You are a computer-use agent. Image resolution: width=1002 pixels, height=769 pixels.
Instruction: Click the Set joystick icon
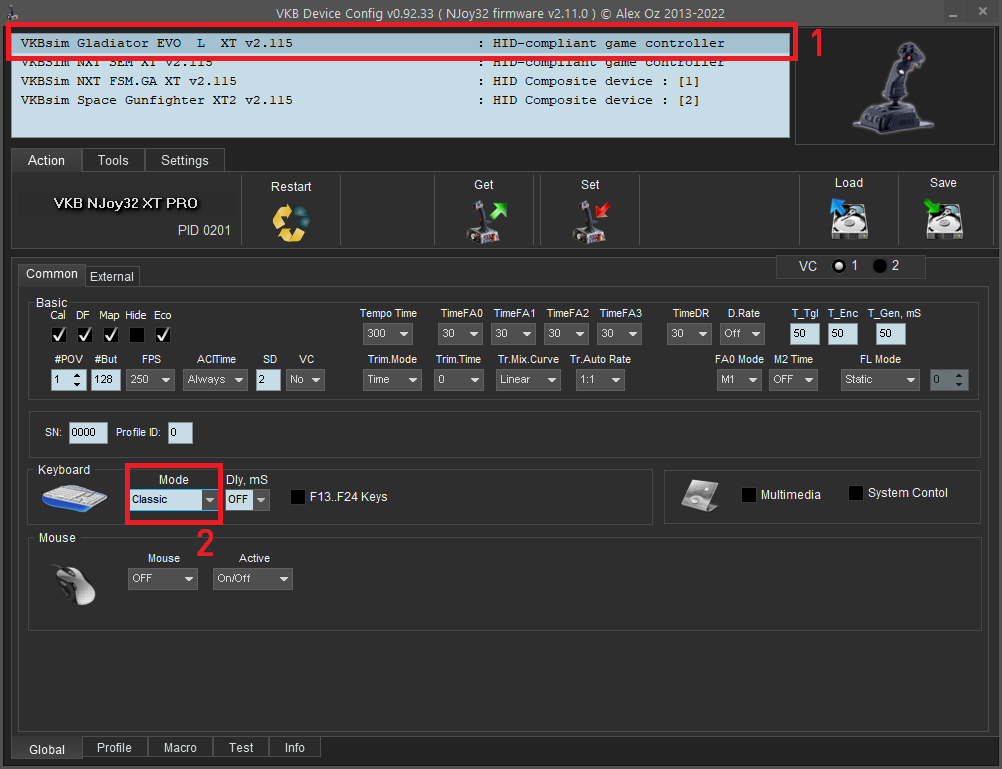(590, 221)
